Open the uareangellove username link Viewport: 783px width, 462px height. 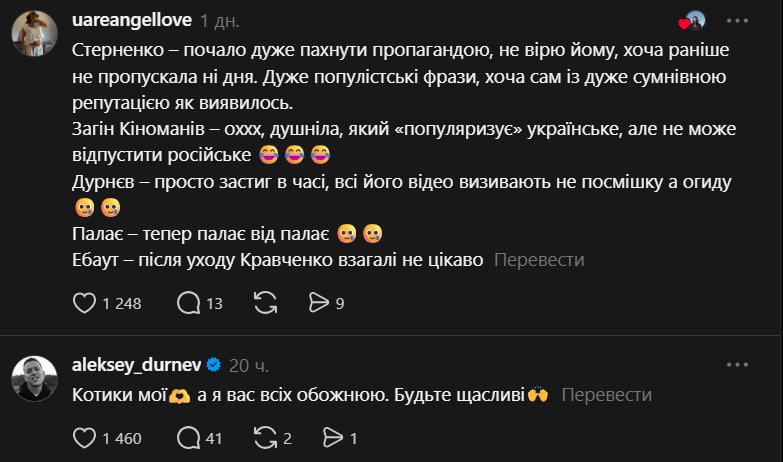pyautogui.click(x=133, y=20)
